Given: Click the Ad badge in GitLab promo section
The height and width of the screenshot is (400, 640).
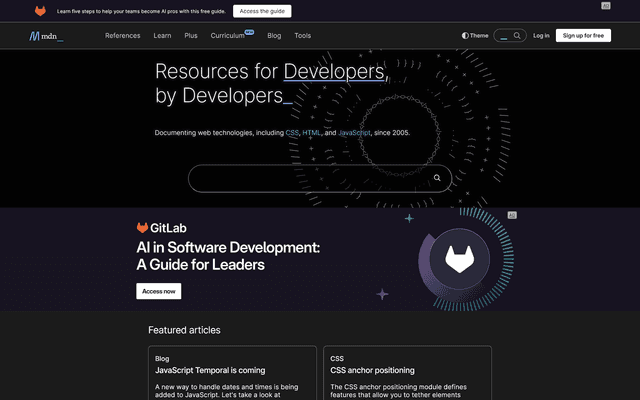Looking at the screenshot, I should (512, 215).
